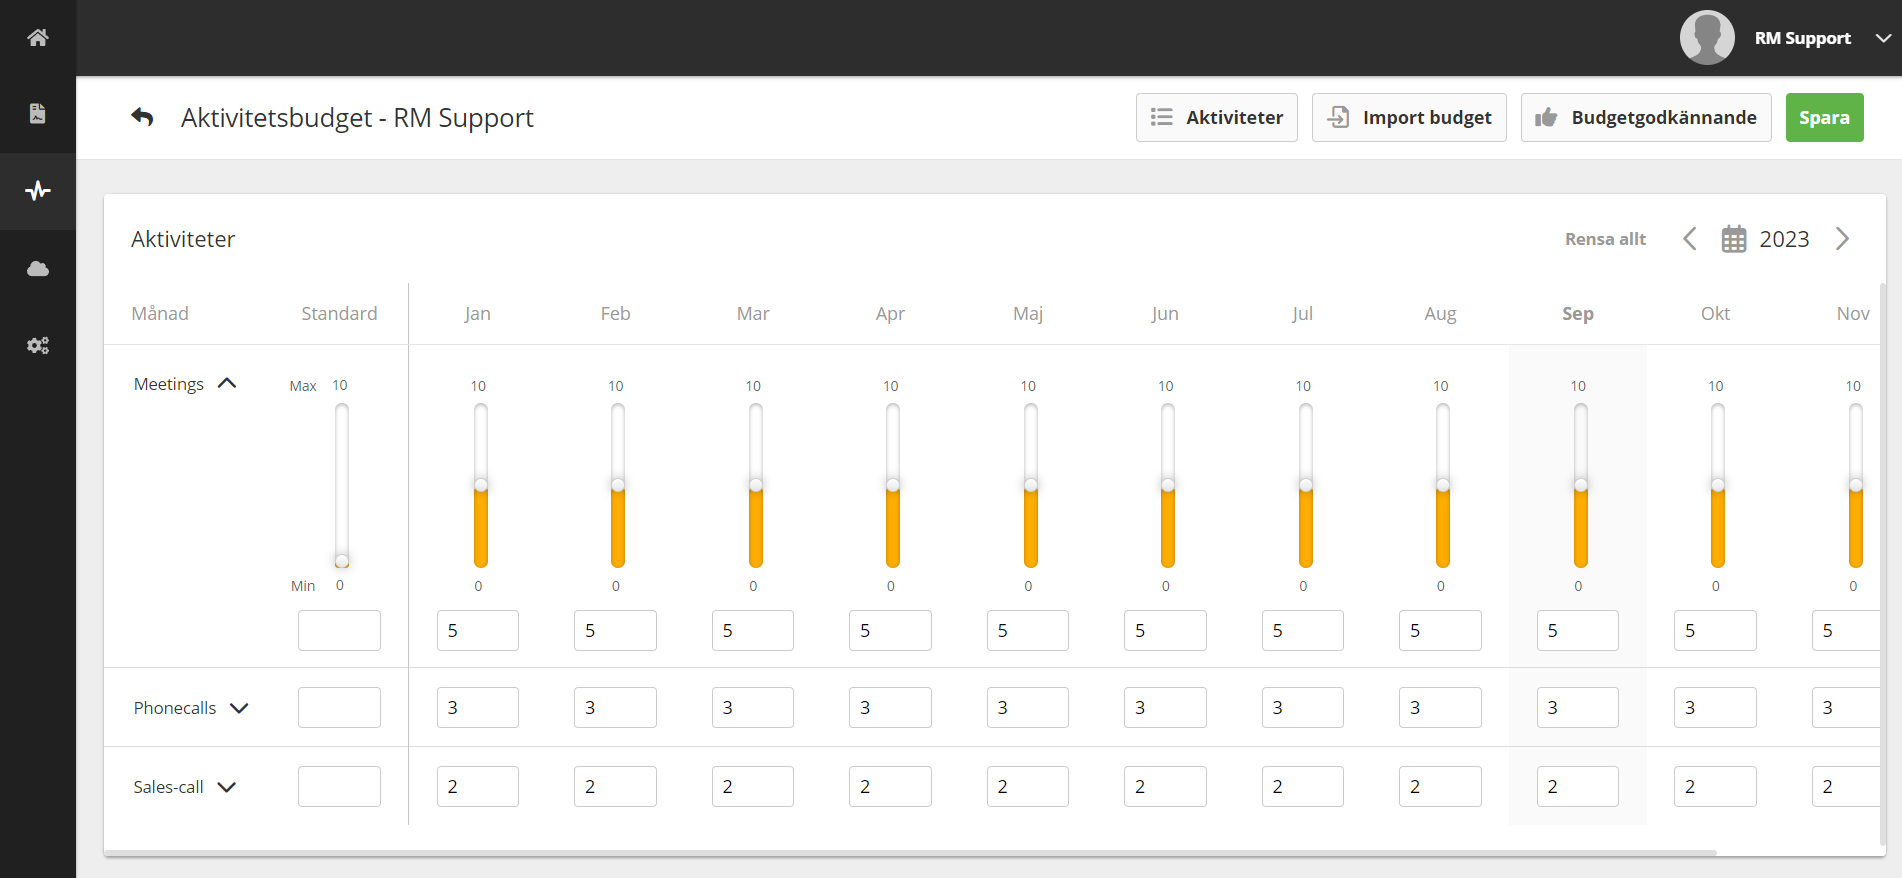
Task: Open the calendar year picker icon
Action: coord(1733,239)
